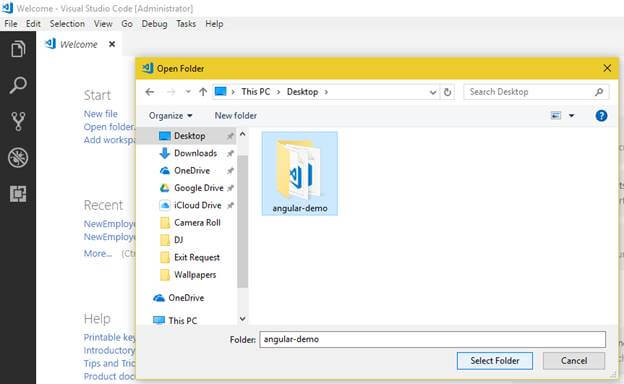This screenshot has width=624, height=384.
Task: Open the Selection menu
Action: tap(67, 24)
